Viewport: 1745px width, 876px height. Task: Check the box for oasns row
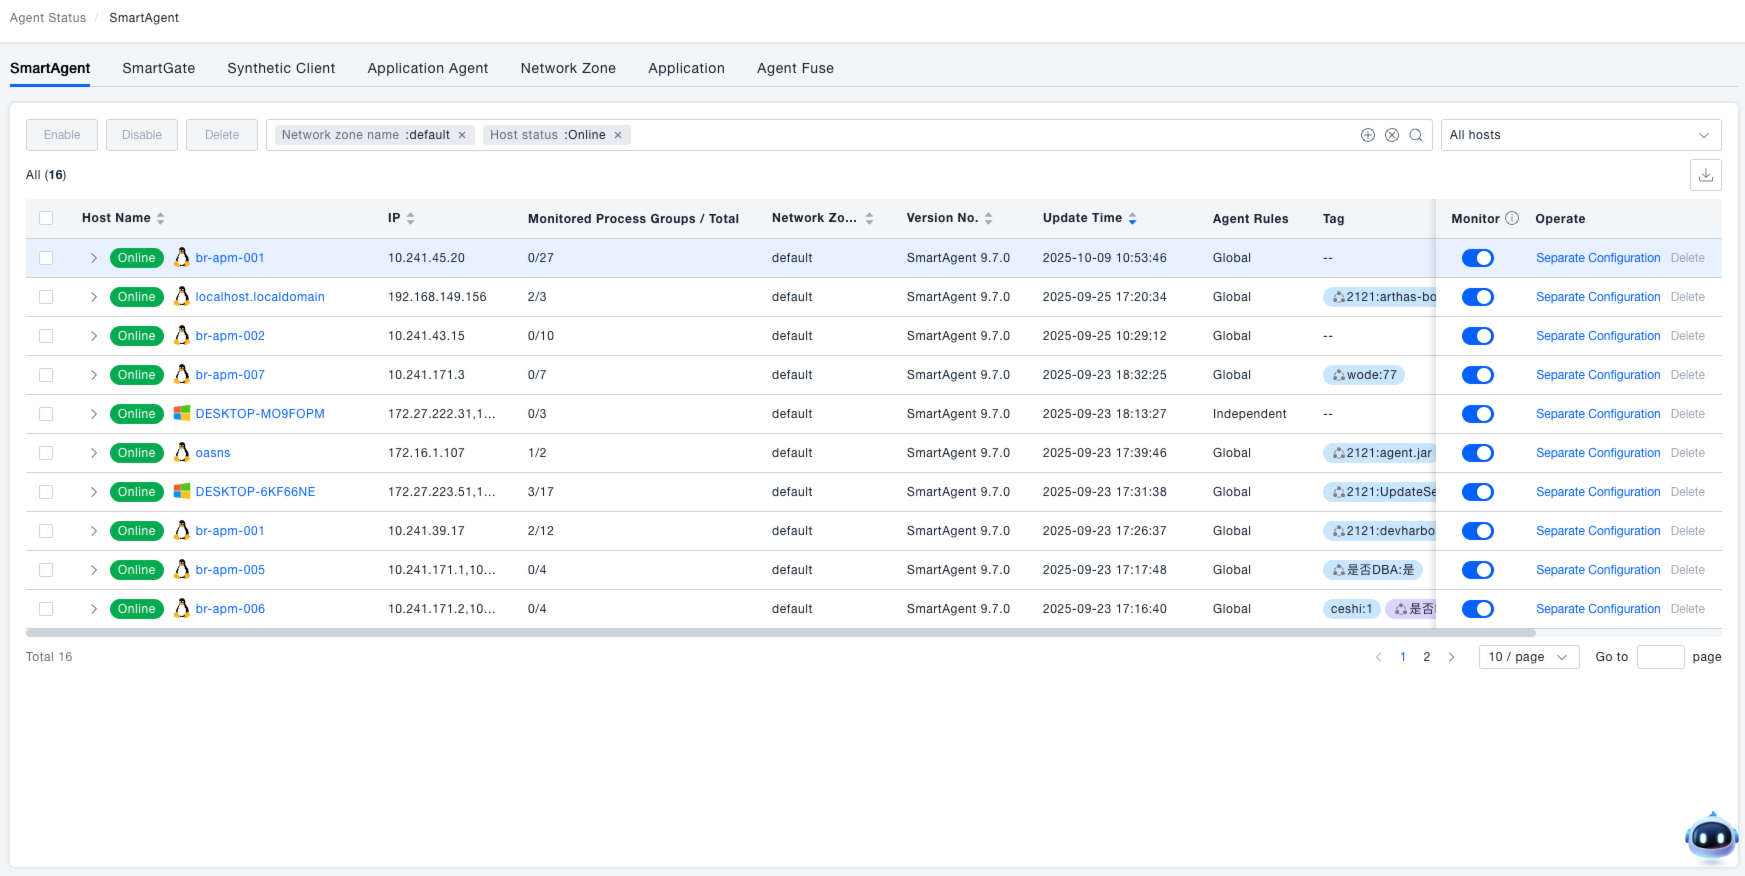46,453
